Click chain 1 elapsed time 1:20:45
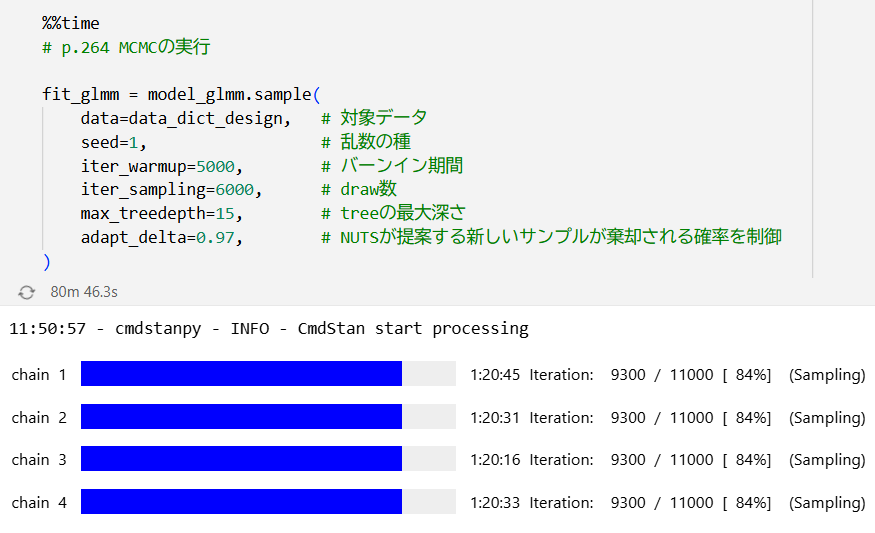The height and width of the screenshot is (533, 875). 495,374
